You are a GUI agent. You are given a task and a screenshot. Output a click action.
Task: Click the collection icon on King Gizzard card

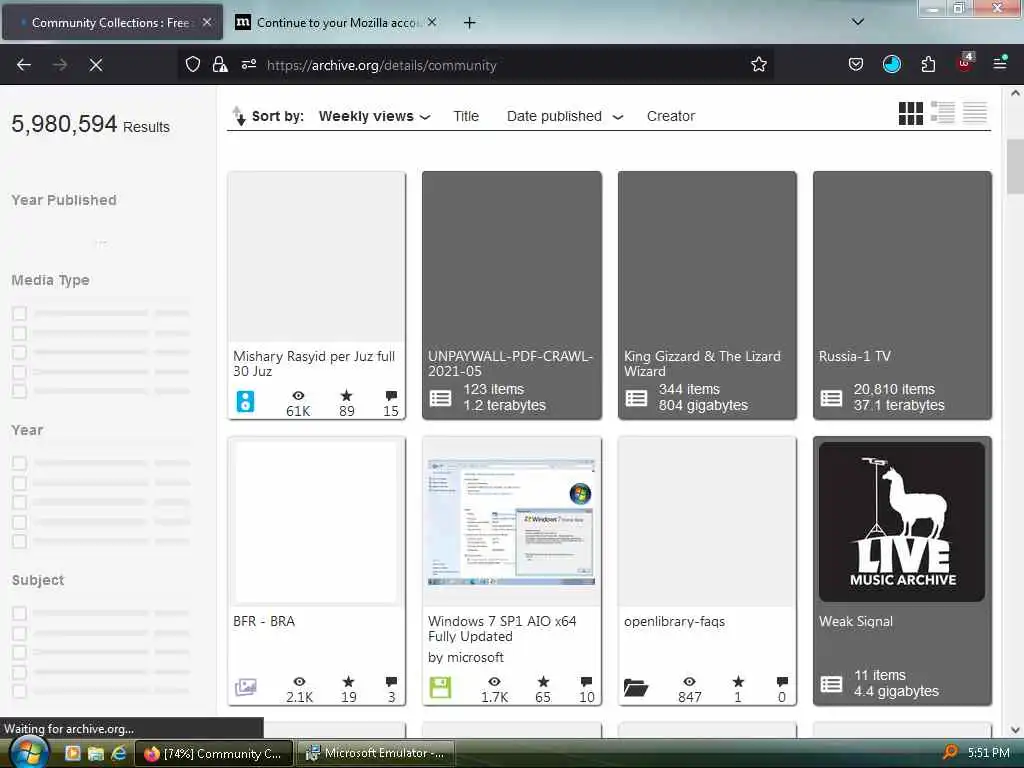pos(636,398)
